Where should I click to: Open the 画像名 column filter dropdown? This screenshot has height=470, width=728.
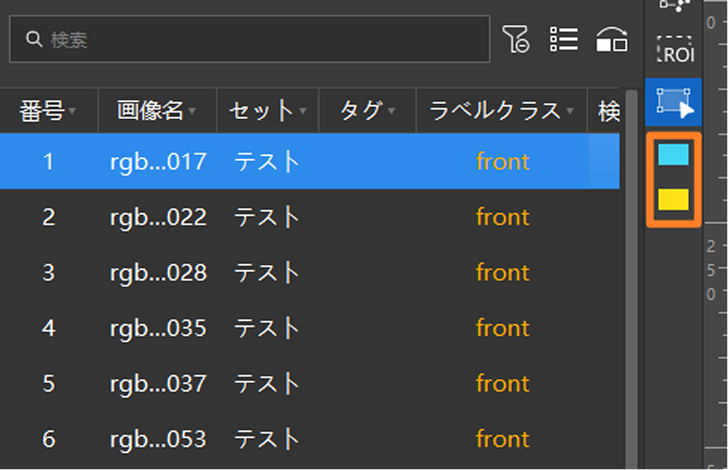[192, 111]
